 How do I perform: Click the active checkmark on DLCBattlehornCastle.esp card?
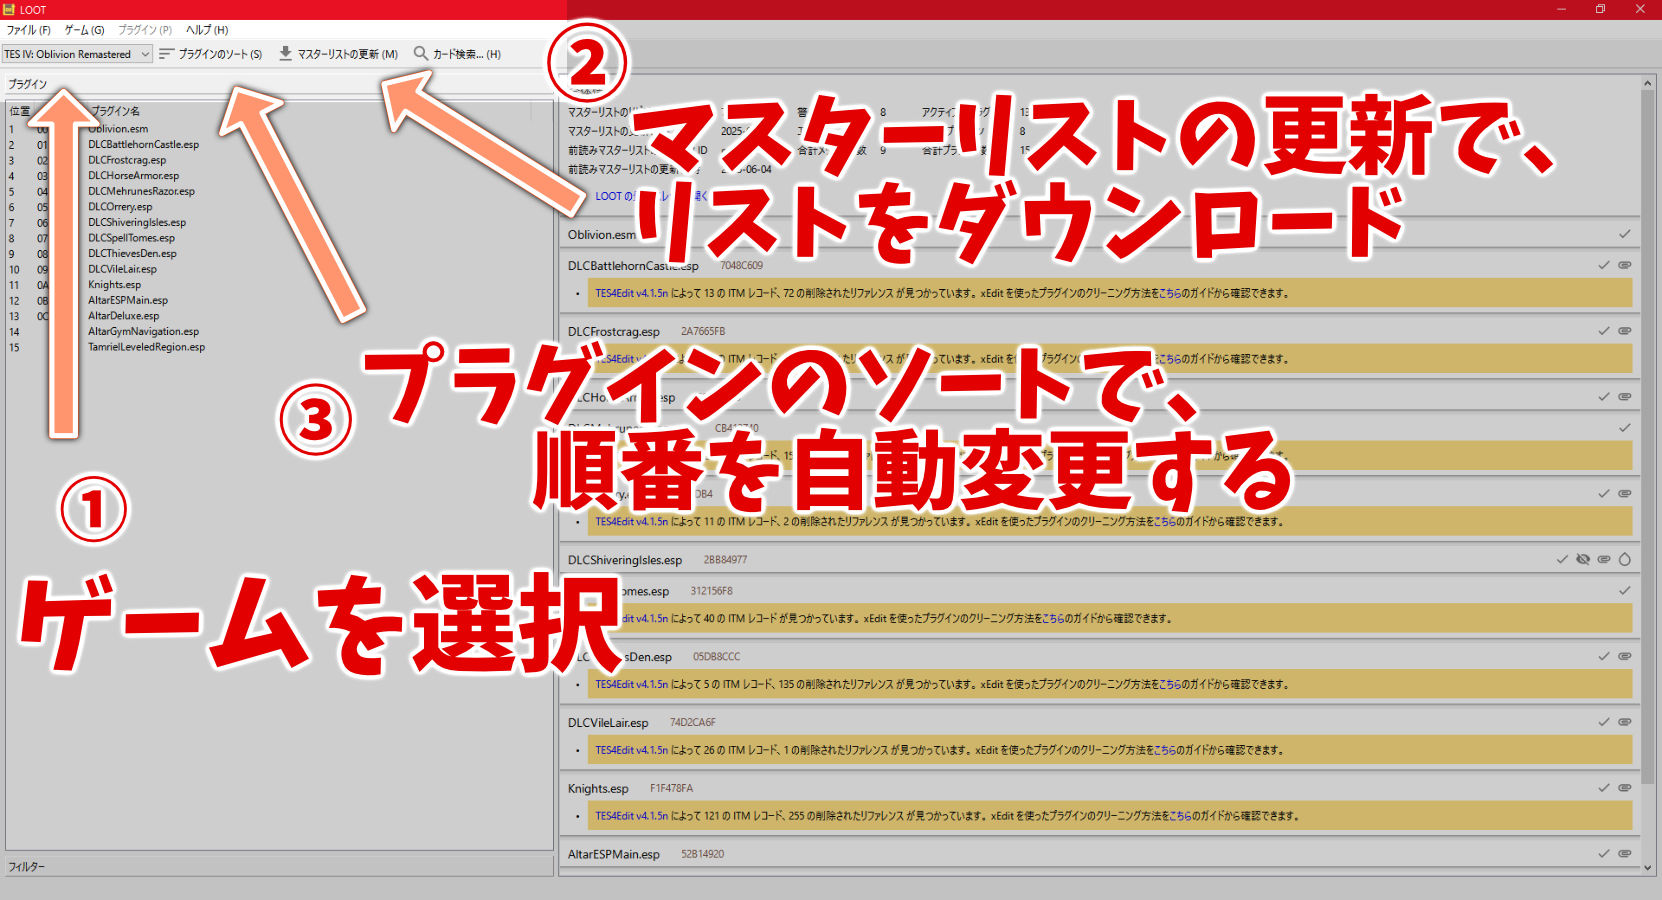tap(1604, 265)
